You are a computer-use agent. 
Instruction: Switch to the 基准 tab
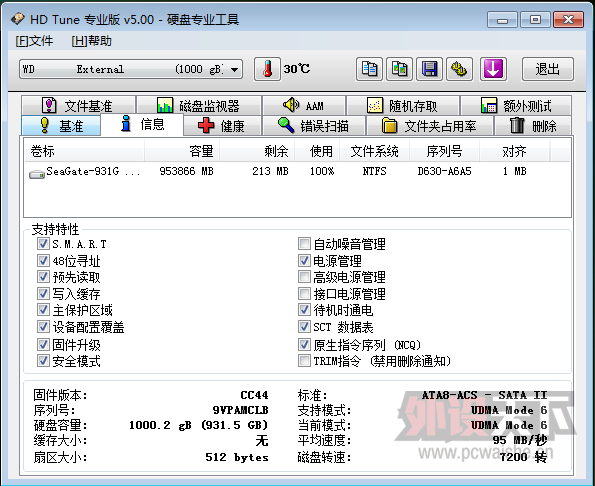coord(61,126)
